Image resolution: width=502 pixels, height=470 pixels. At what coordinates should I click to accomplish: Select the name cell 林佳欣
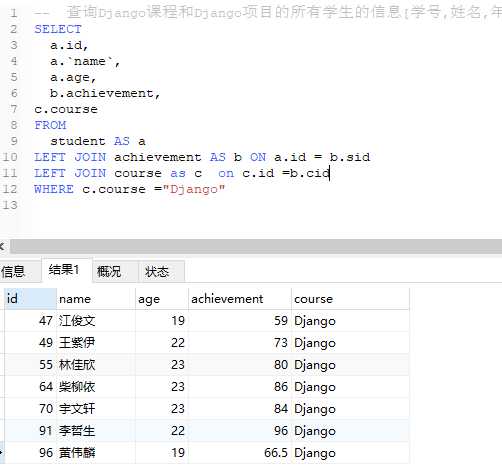(96, 365)
